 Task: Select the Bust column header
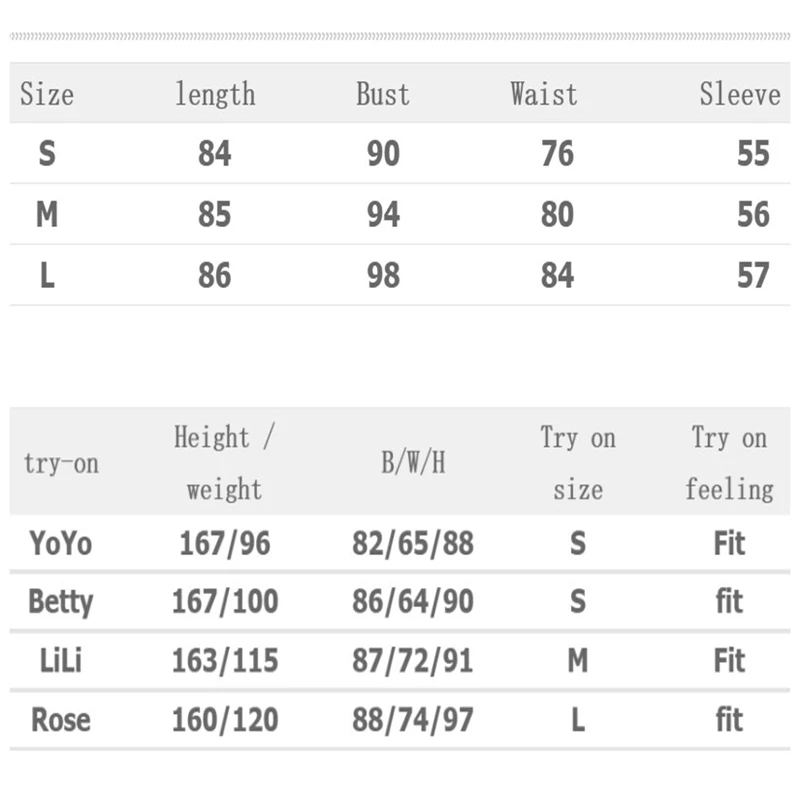click(x=383, y=95)
